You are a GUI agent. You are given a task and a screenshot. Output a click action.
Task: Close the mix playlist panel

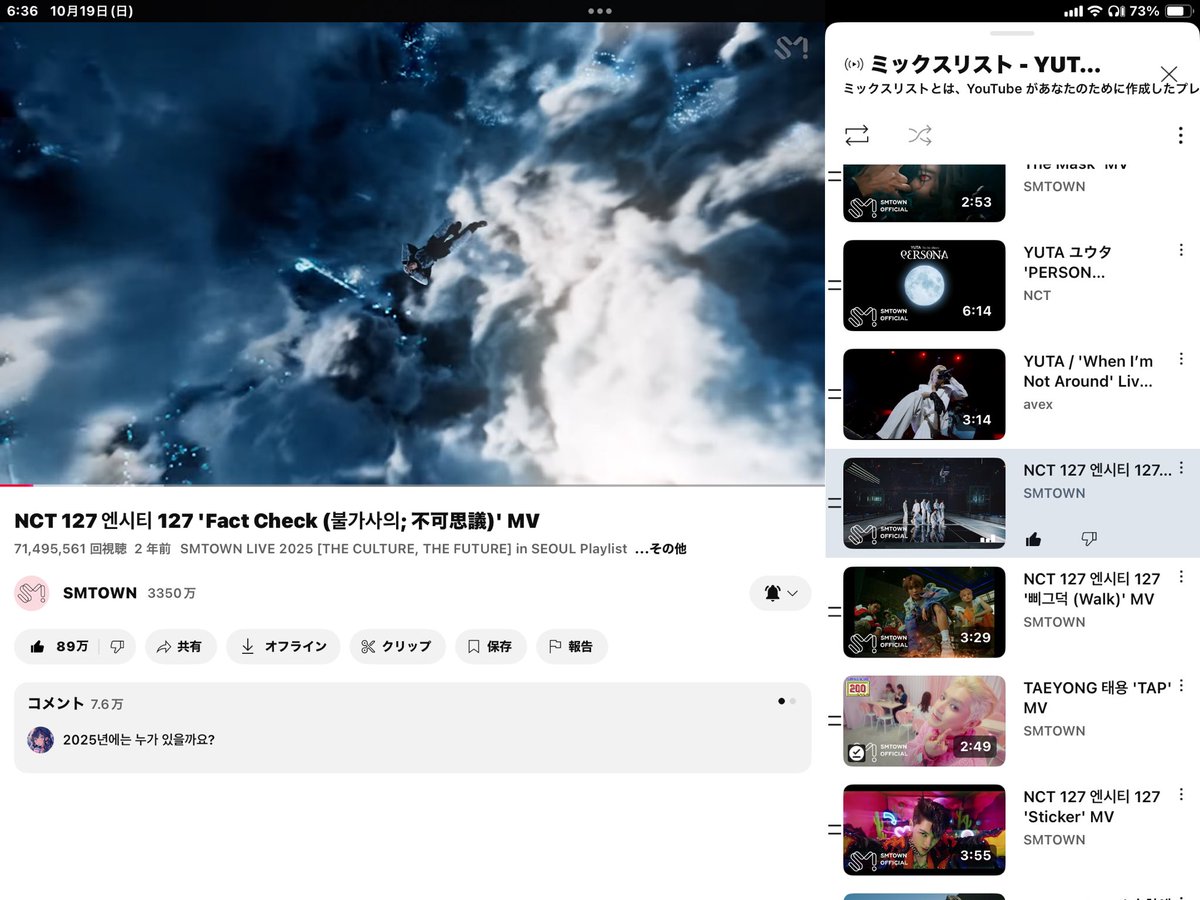tap(1169, 74)
